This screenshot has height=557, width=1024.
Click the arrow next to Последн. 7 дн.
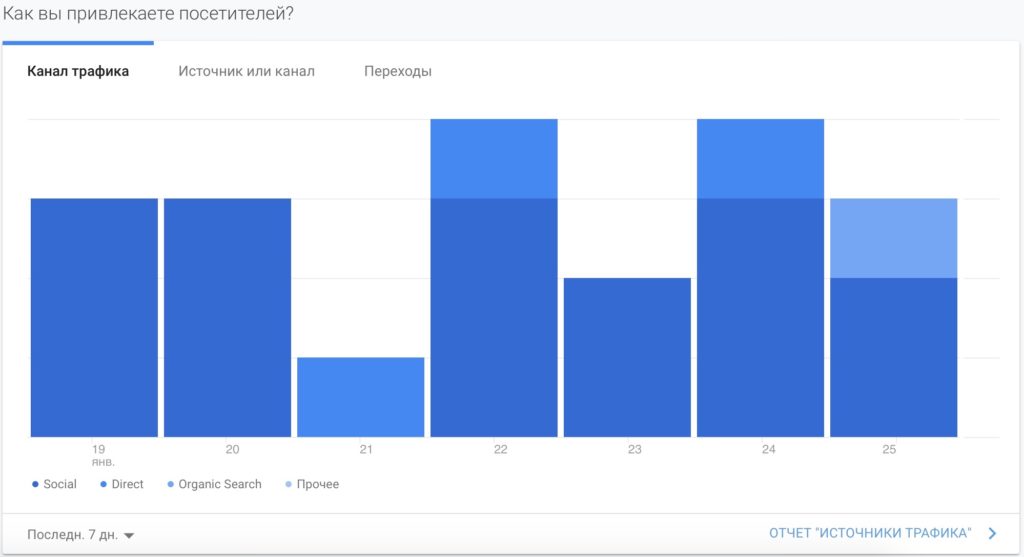(129, 535)
